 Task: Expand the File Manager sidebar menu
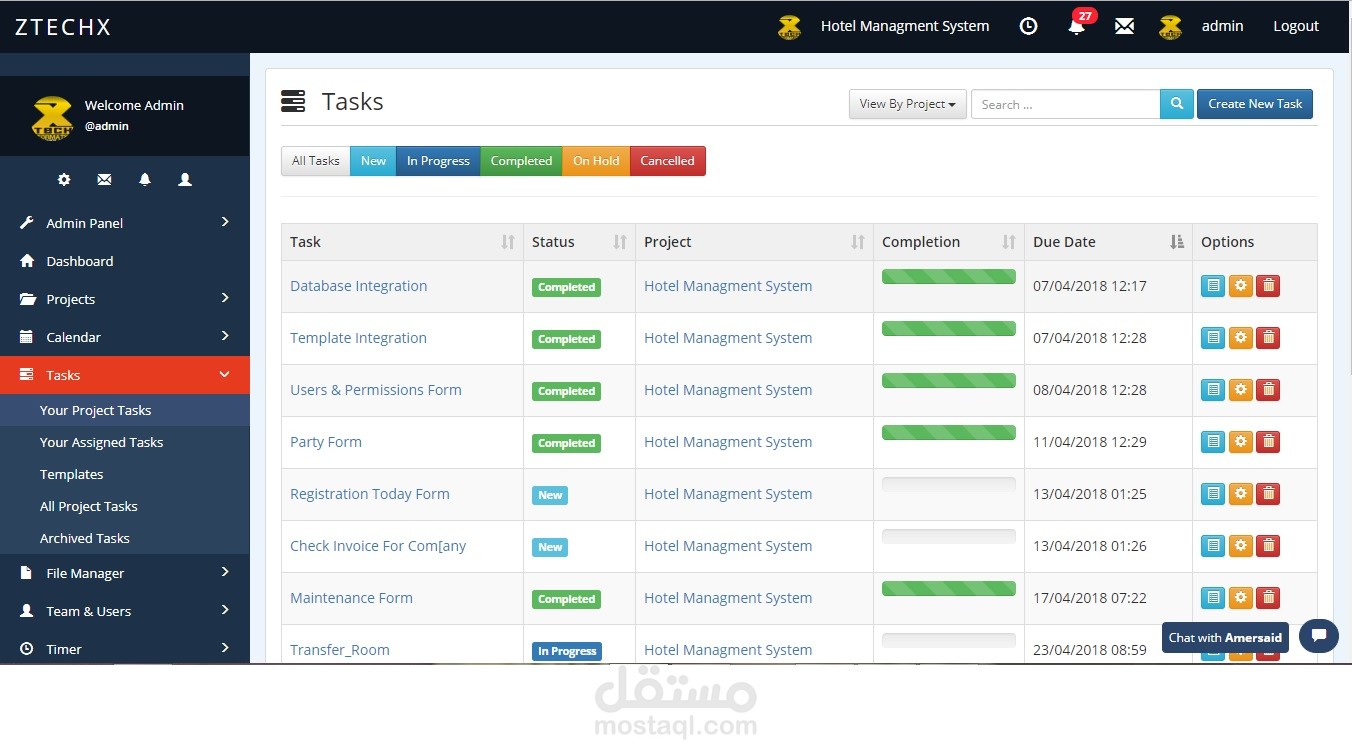(125, 573)
